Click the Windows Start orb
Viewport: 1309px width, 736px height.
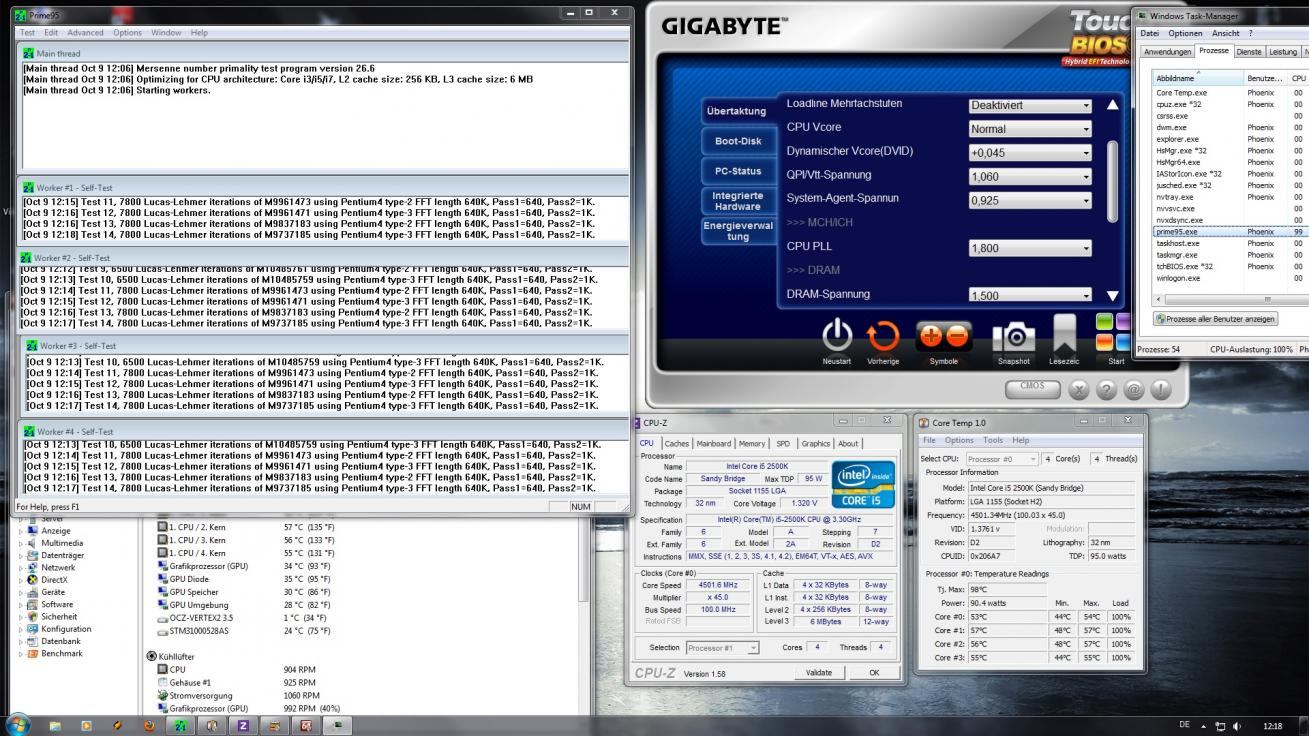pyautogui.click(x=17, y=725)
